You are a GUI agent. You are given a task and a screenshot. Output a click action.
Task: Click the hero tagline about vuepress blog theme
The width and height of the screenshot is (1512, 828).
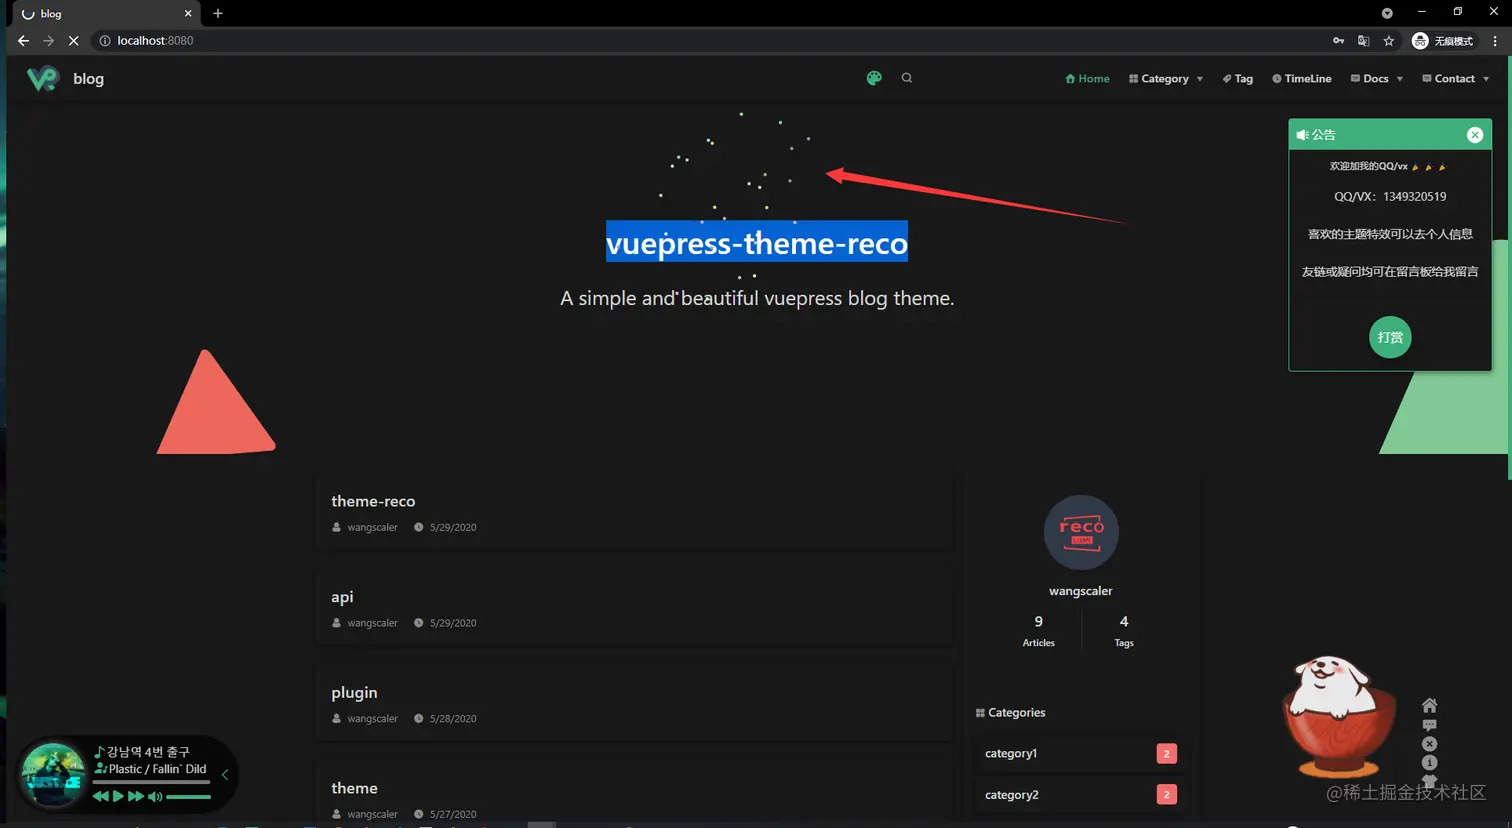pos(757,298)
